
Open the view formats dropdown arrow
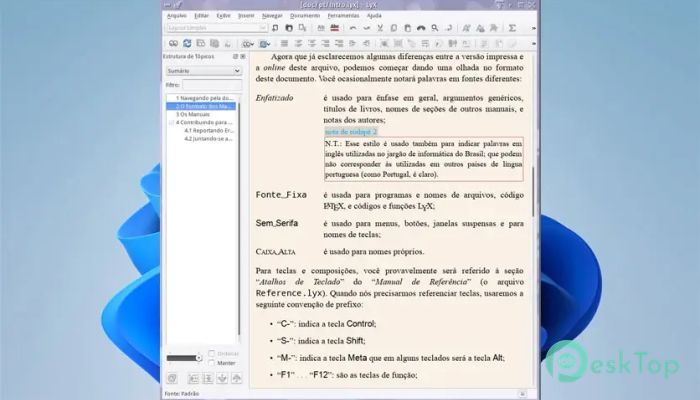pos(252,44)
